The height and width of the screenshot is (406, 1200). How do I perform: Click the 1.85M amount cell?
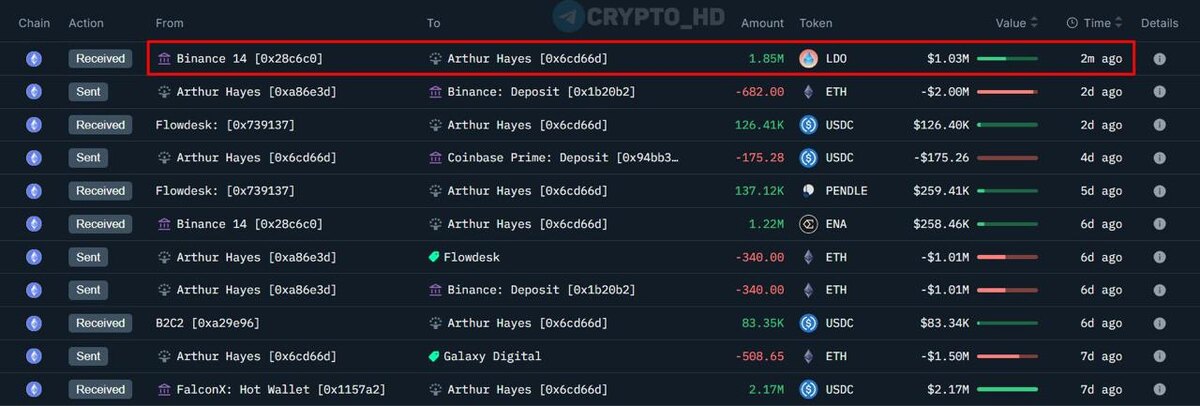pyautogui.click(x=766, y=59)
